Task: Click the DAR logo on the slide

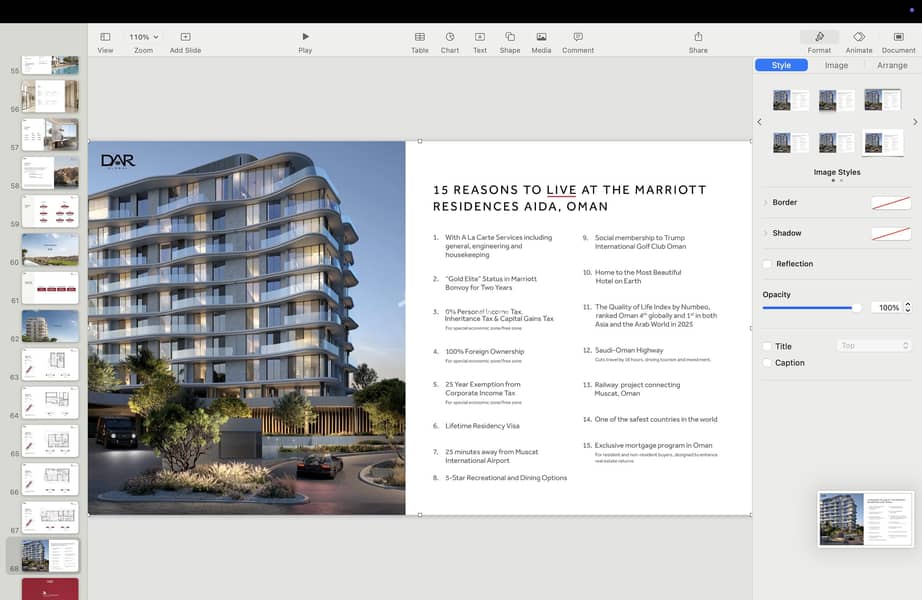Action: [118, 161]
